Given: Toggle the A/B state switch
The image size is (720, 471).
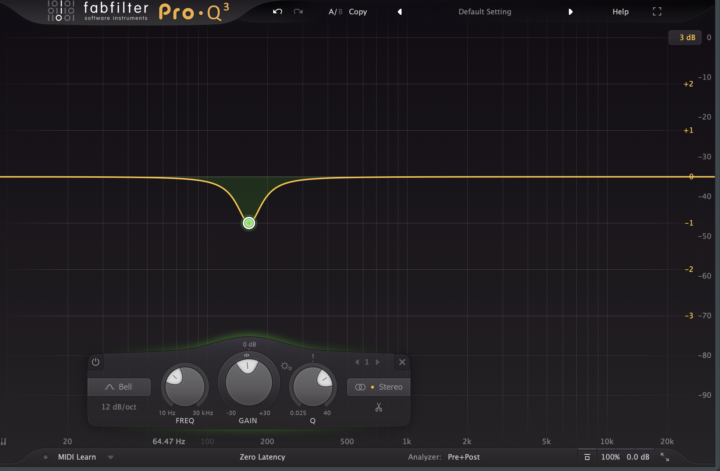Looking at the screenshot, I should pyautogui.click(x=335, y=12).
